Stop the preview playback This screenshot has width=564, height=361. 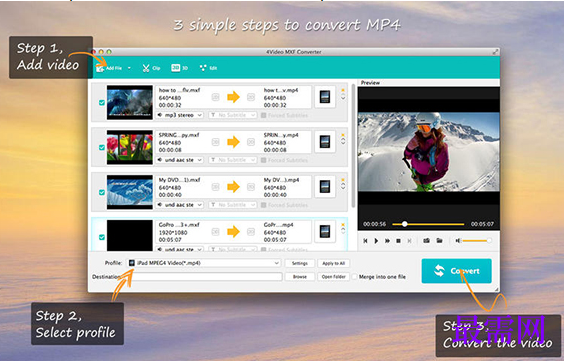(x=399, y=241)
